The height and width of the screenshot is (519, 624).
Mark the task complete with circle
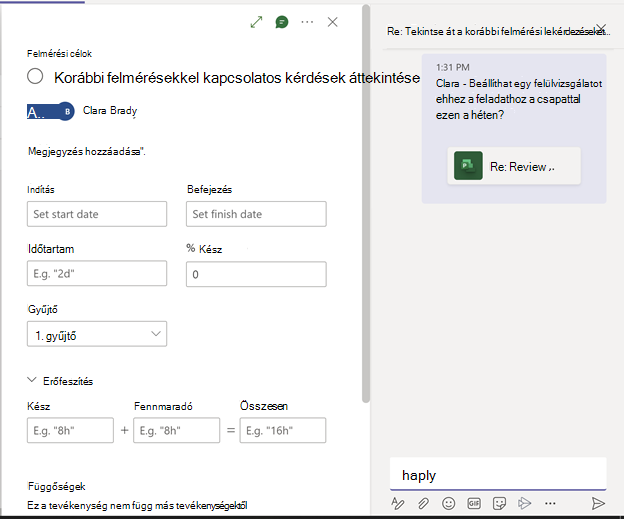pyautogui.click(x=35, y=76)
